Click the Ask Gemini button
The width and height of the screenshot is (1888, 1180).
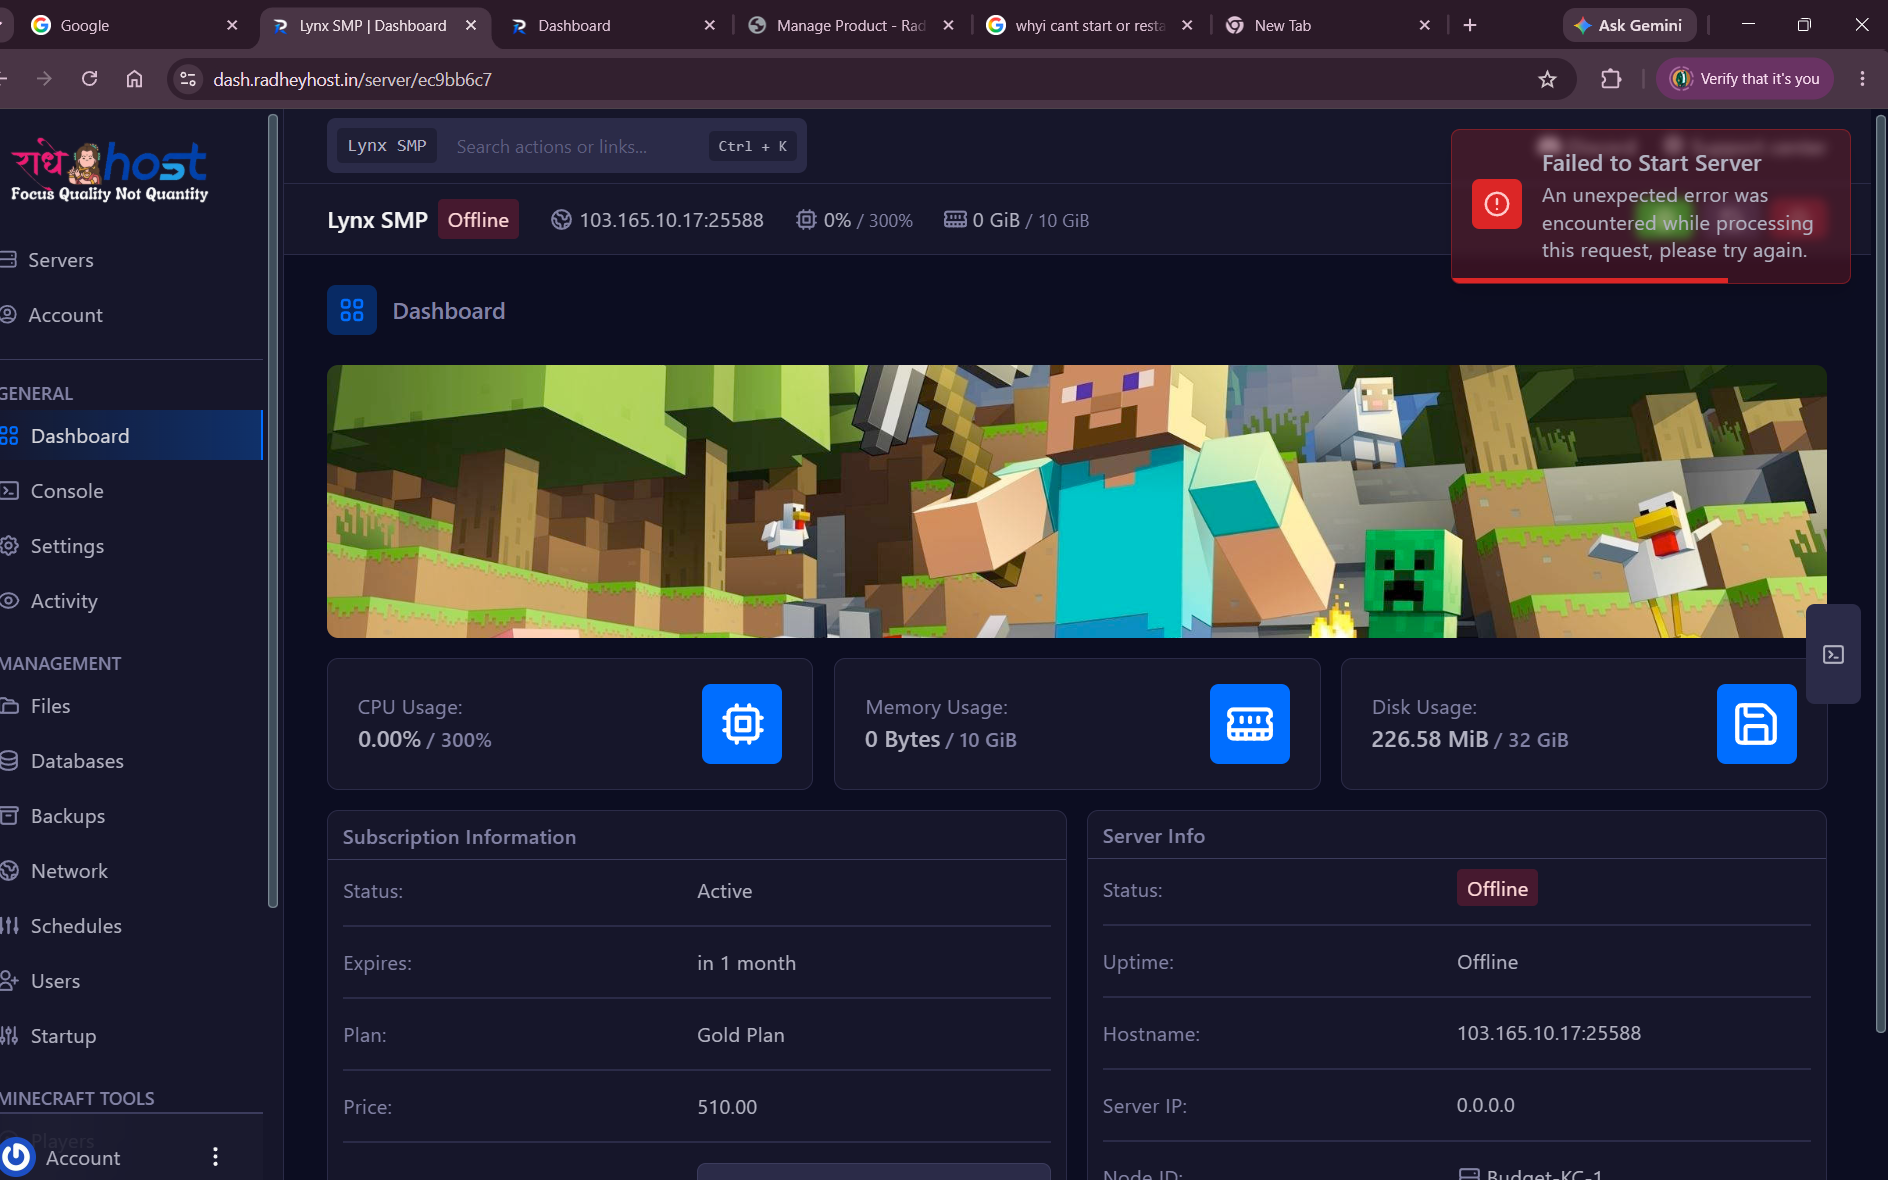click(1629, 25)
